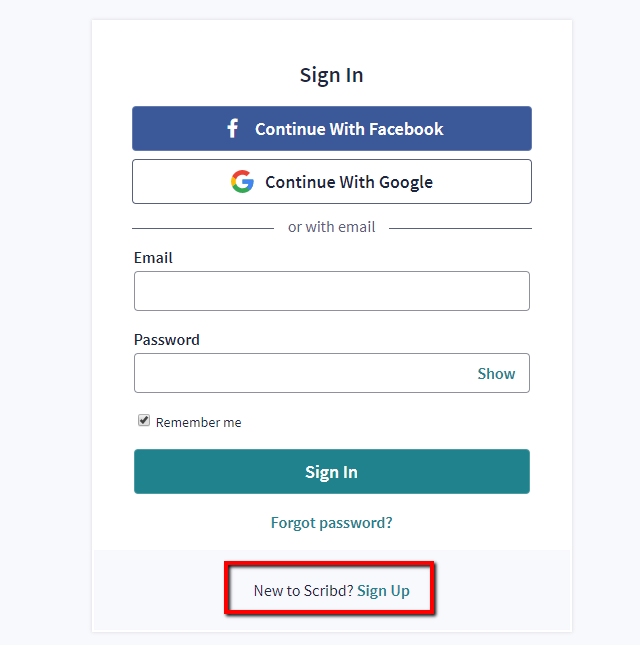Click the Sign In heading

(331, 75)
